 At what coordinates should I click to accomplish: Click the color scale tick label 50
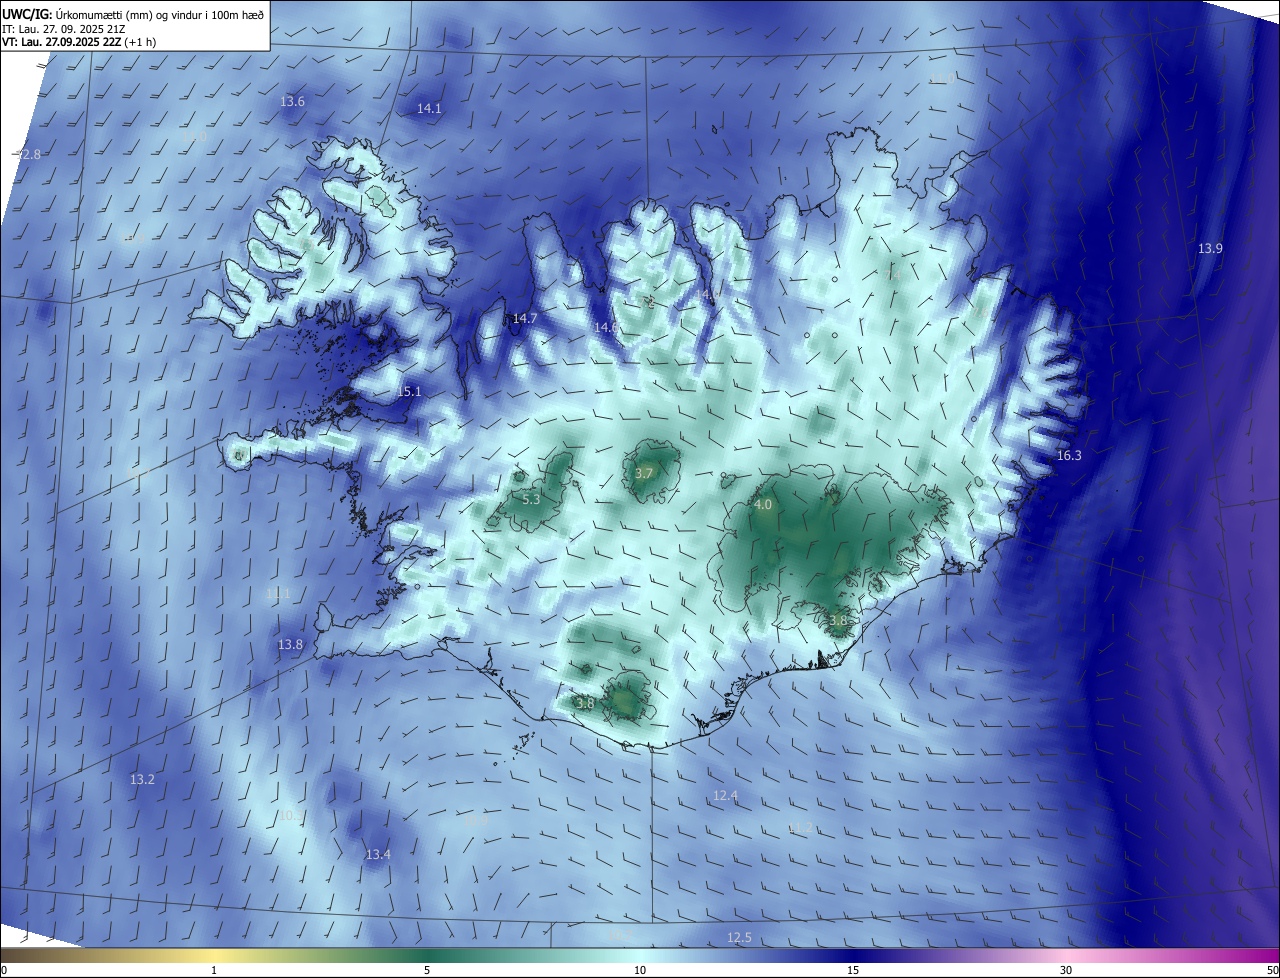(1272, 970)
